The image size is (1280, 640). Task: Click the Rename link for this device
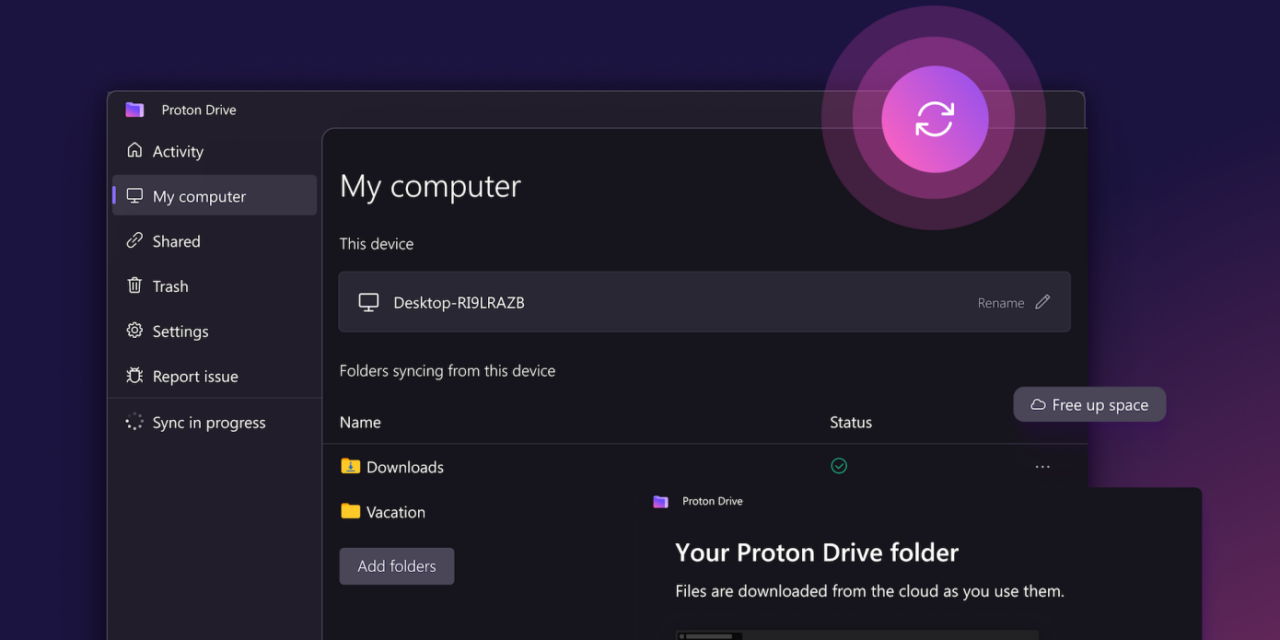click(x=1000, y=303)
